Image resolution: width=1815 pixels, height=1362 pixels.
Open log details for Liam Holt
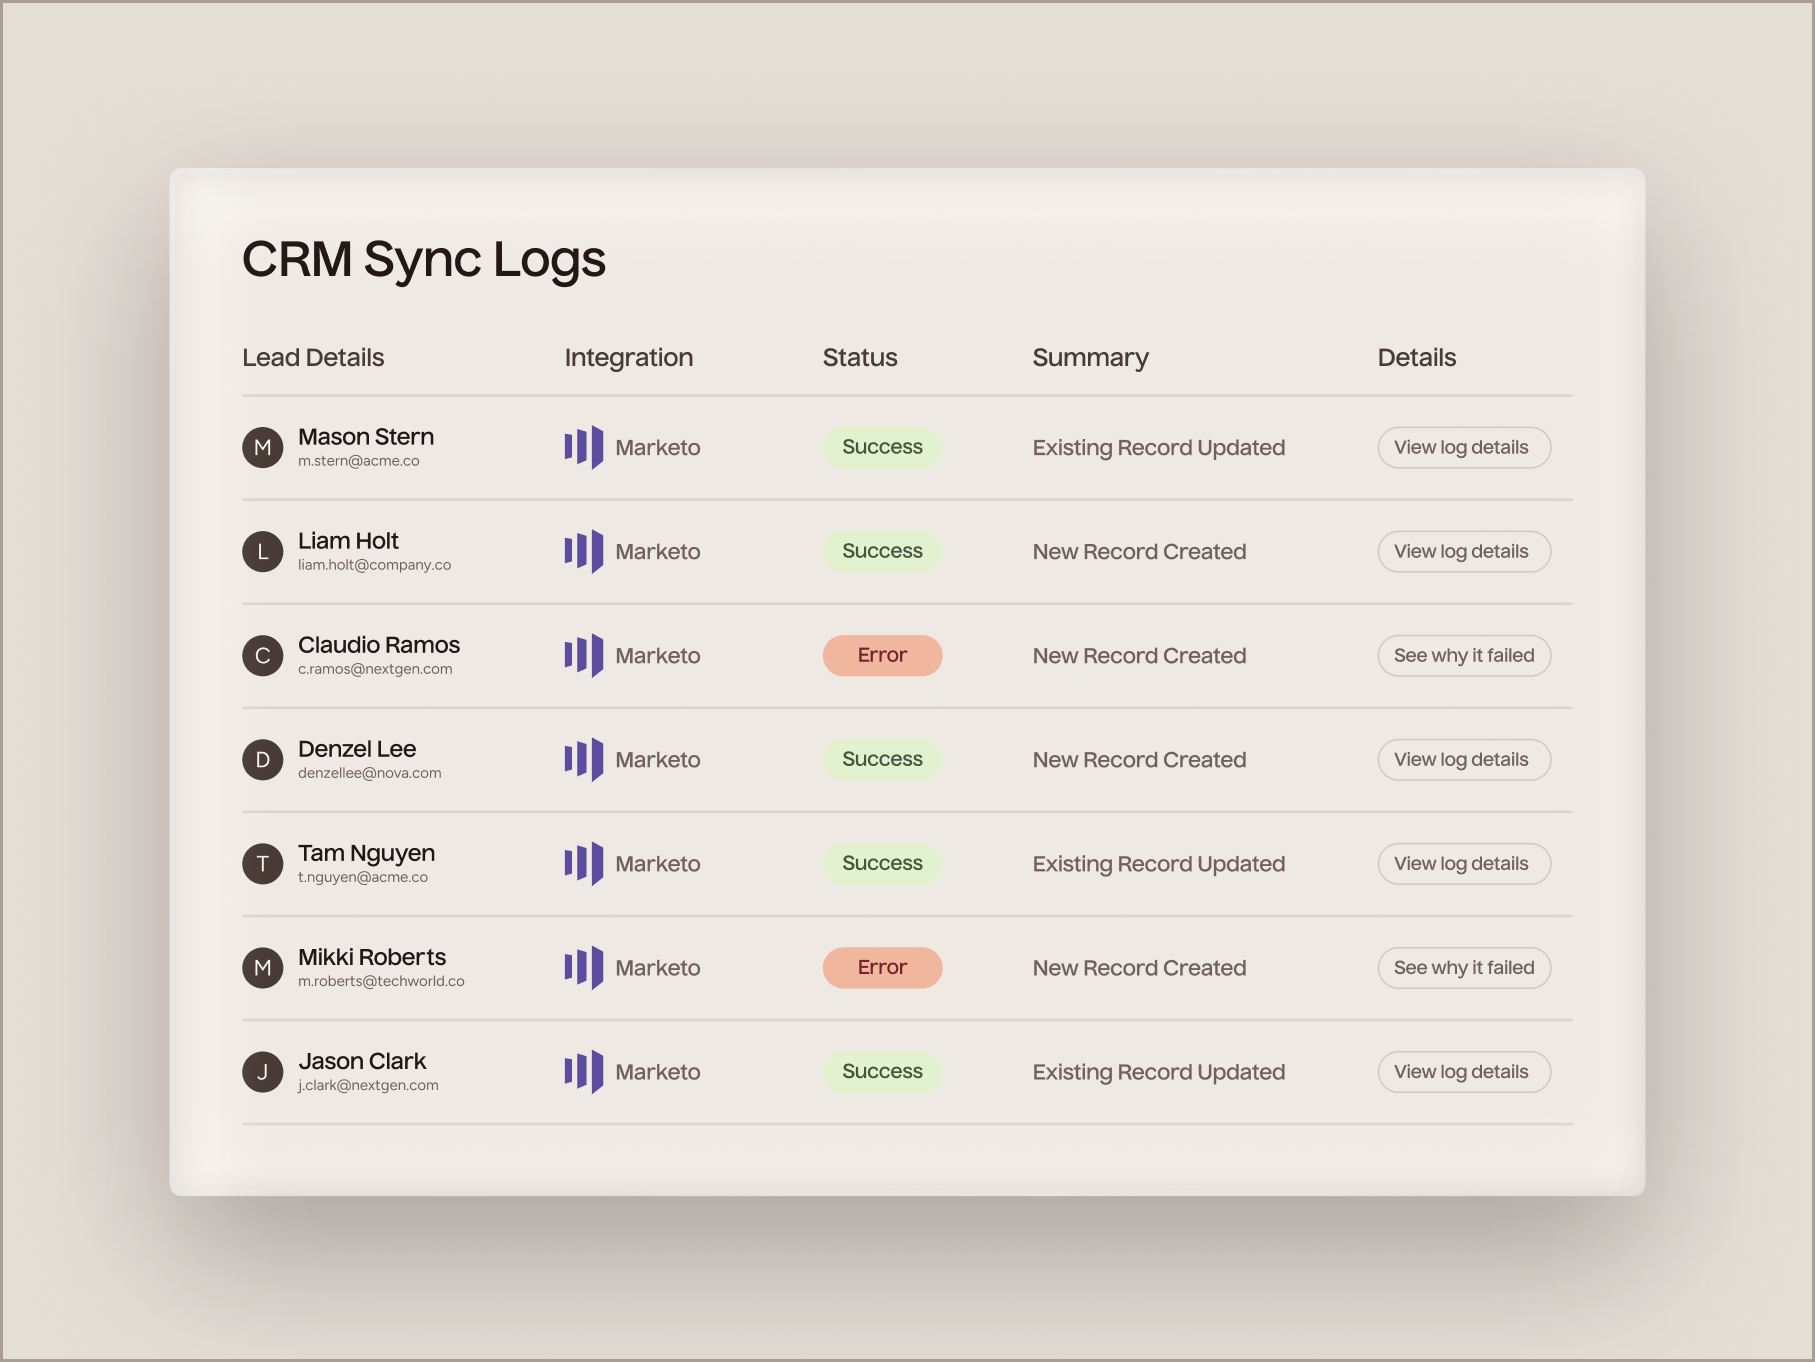1463,551
